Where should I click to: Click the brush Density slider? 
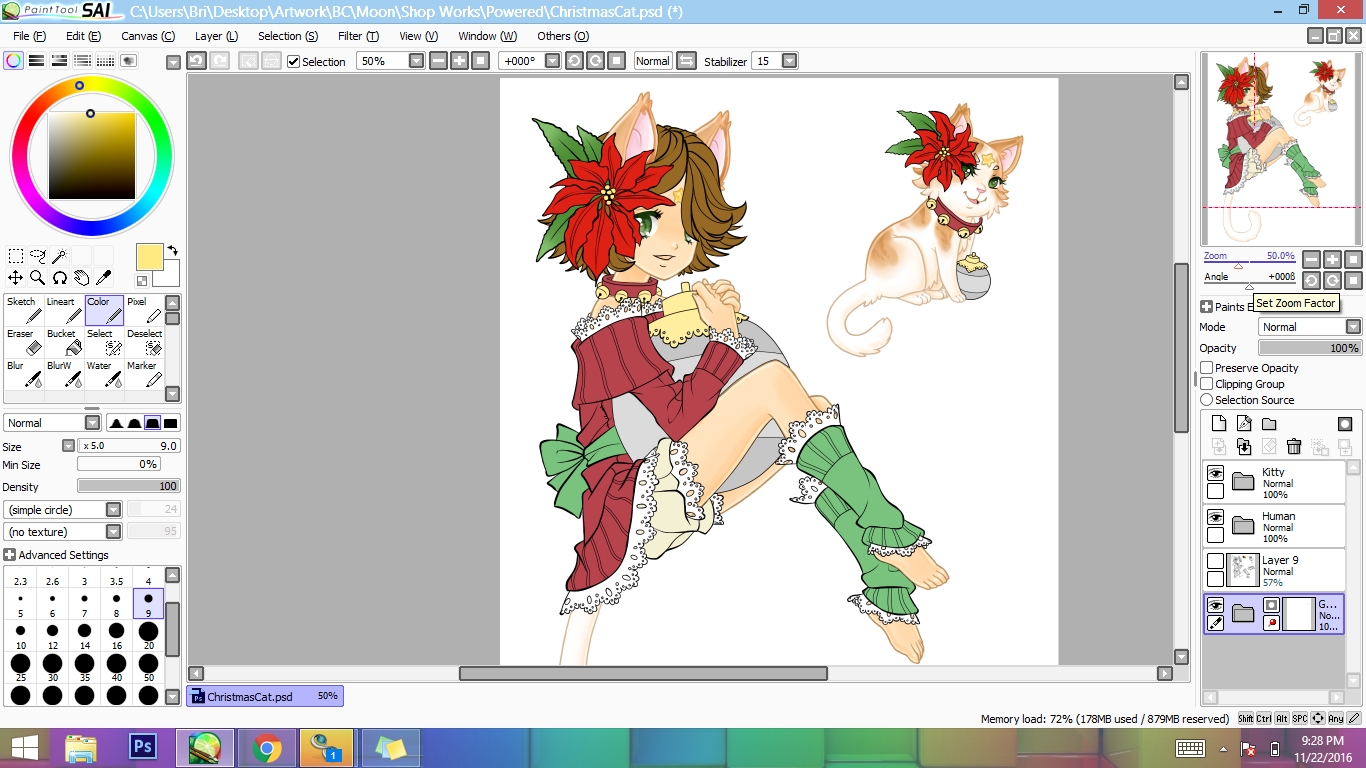128,486
